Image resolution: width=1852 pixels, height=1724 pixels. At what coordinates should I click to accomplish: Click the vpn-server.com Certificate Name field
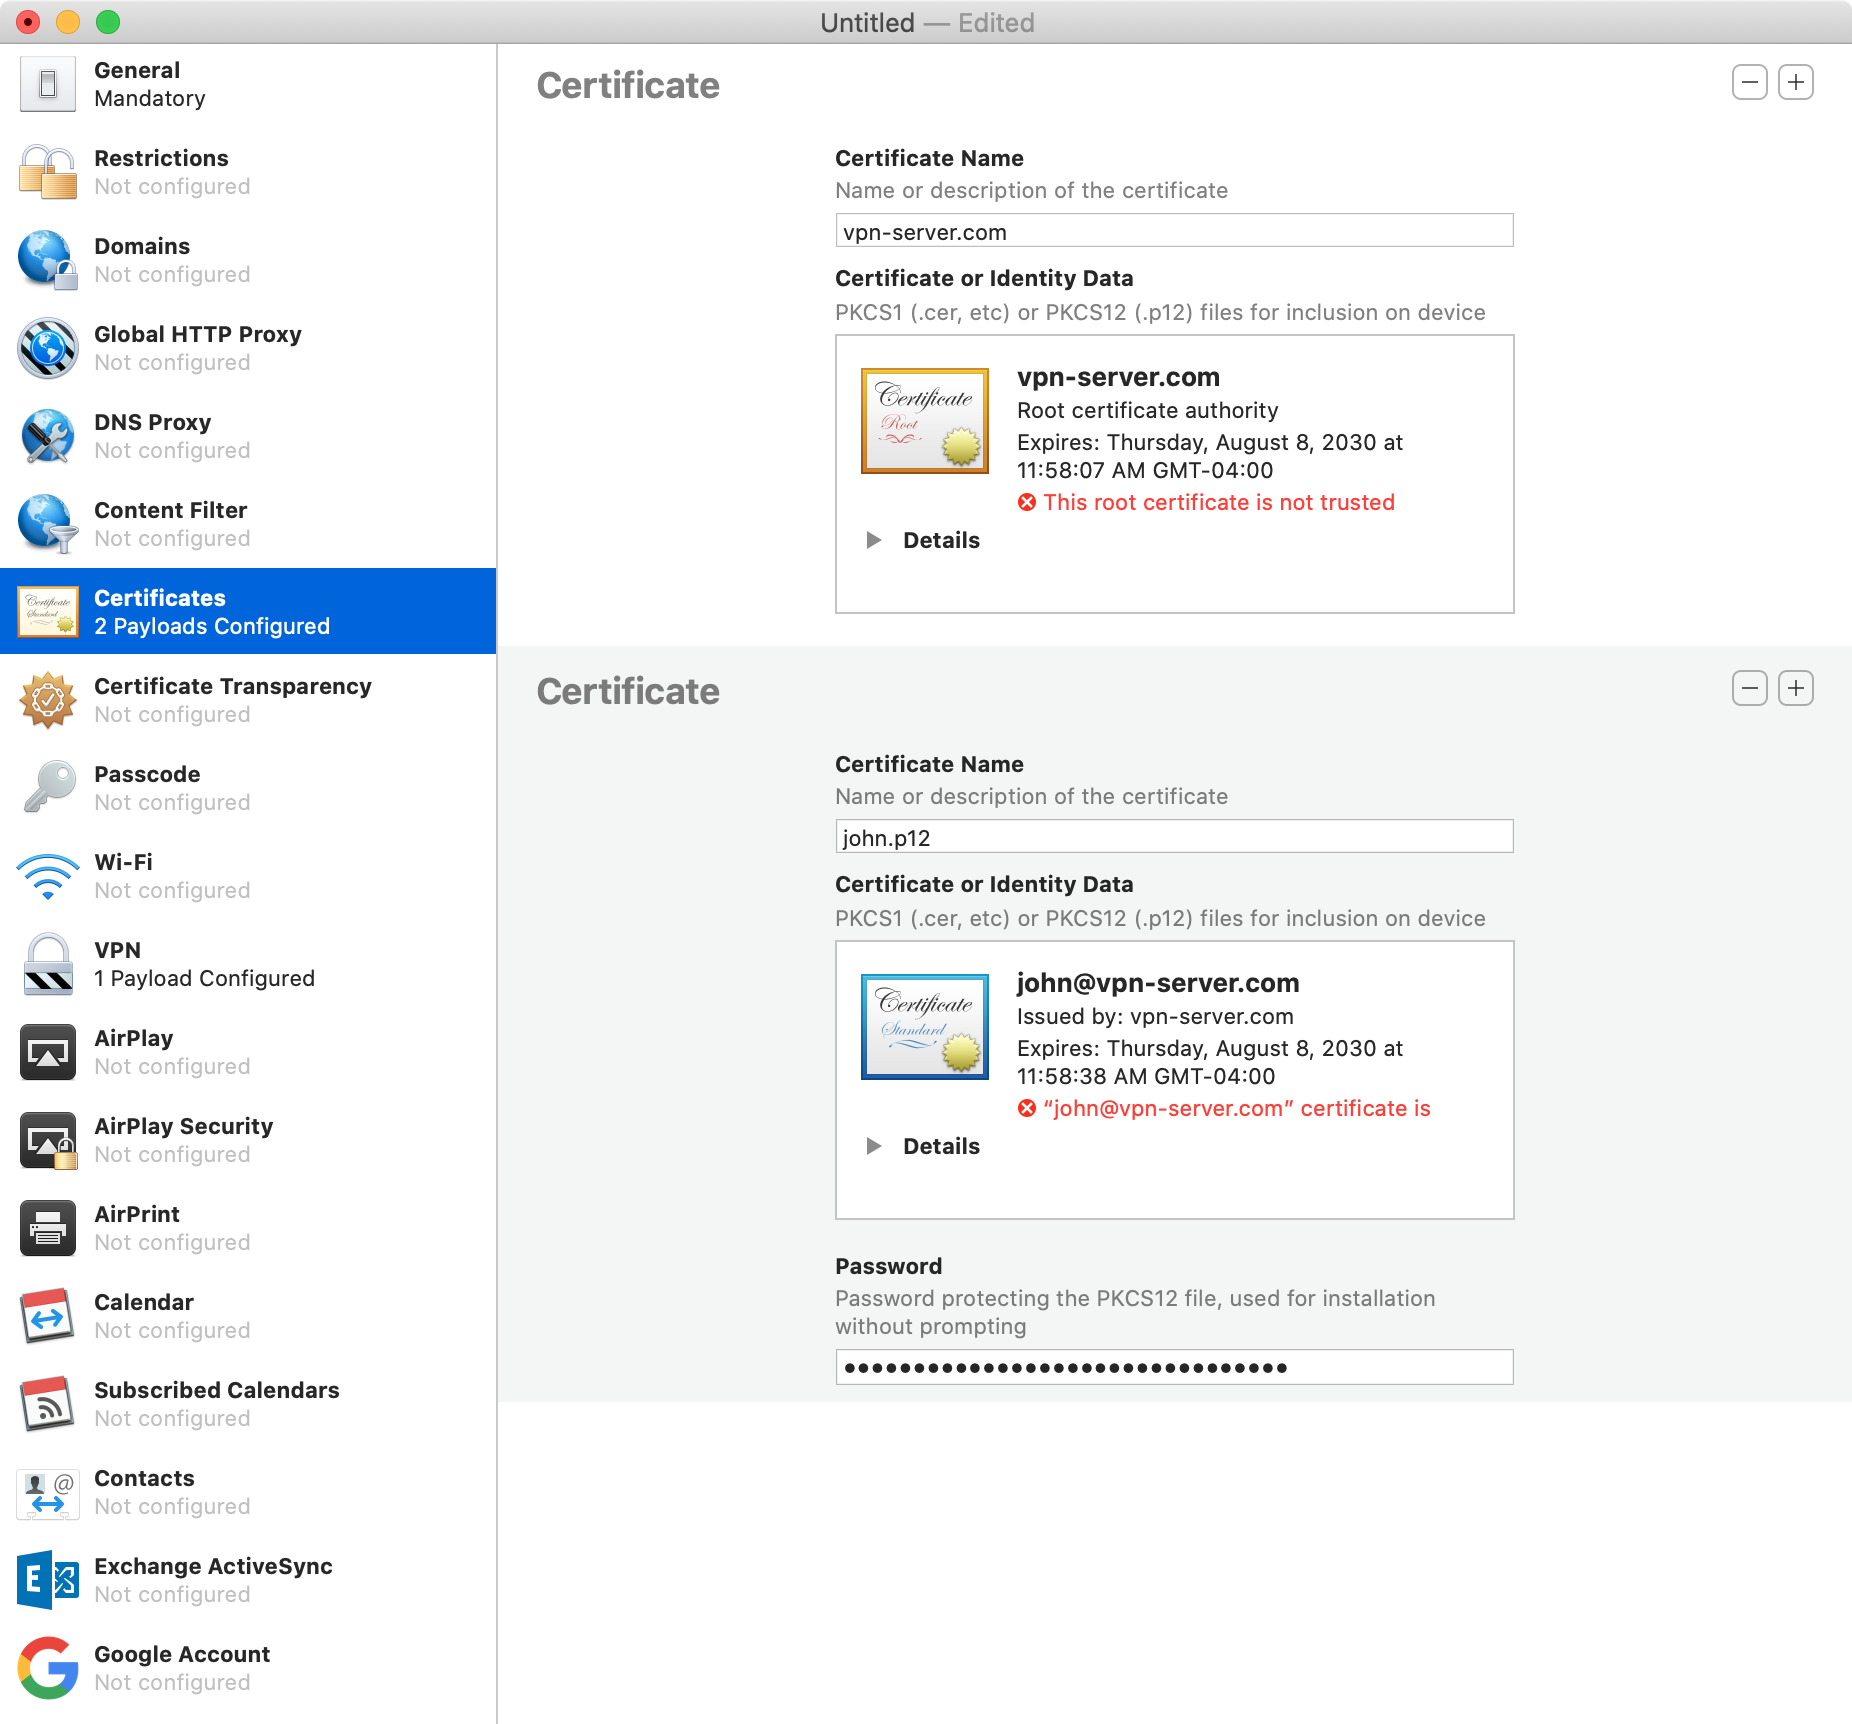1174,231
